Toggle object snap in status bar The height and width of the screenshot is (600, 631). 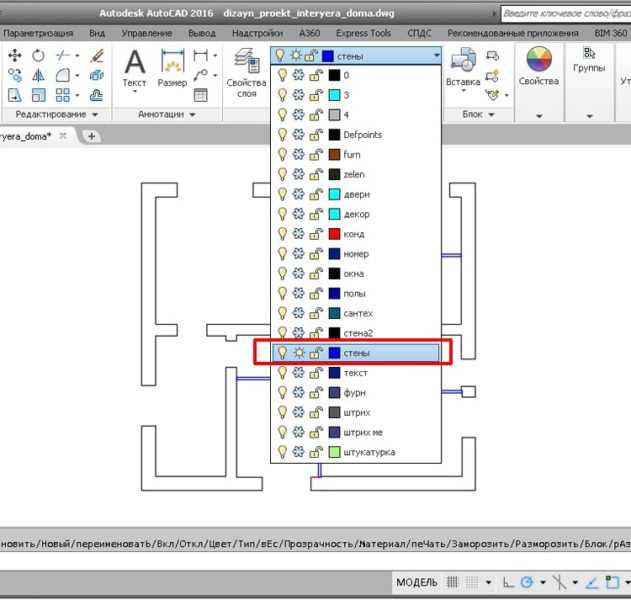click(613, 582)
